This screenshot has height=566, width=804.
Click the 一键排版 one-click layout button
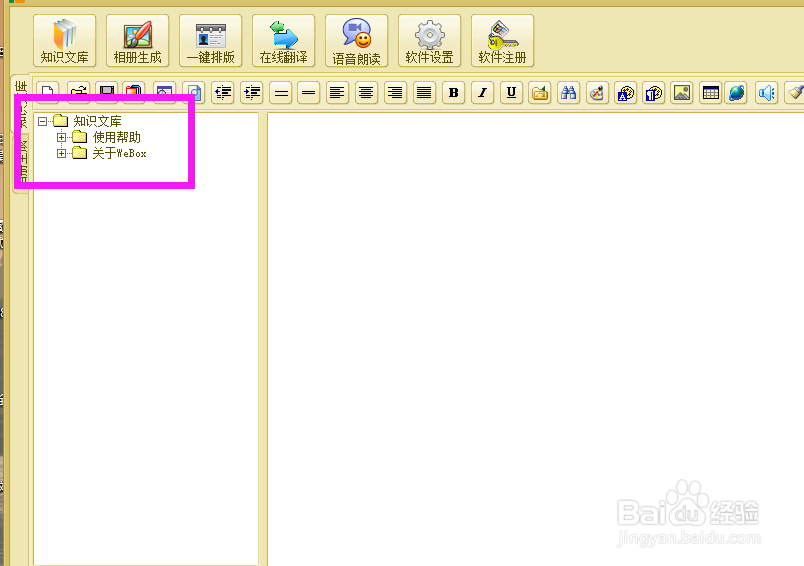click(x=211, y=41)
